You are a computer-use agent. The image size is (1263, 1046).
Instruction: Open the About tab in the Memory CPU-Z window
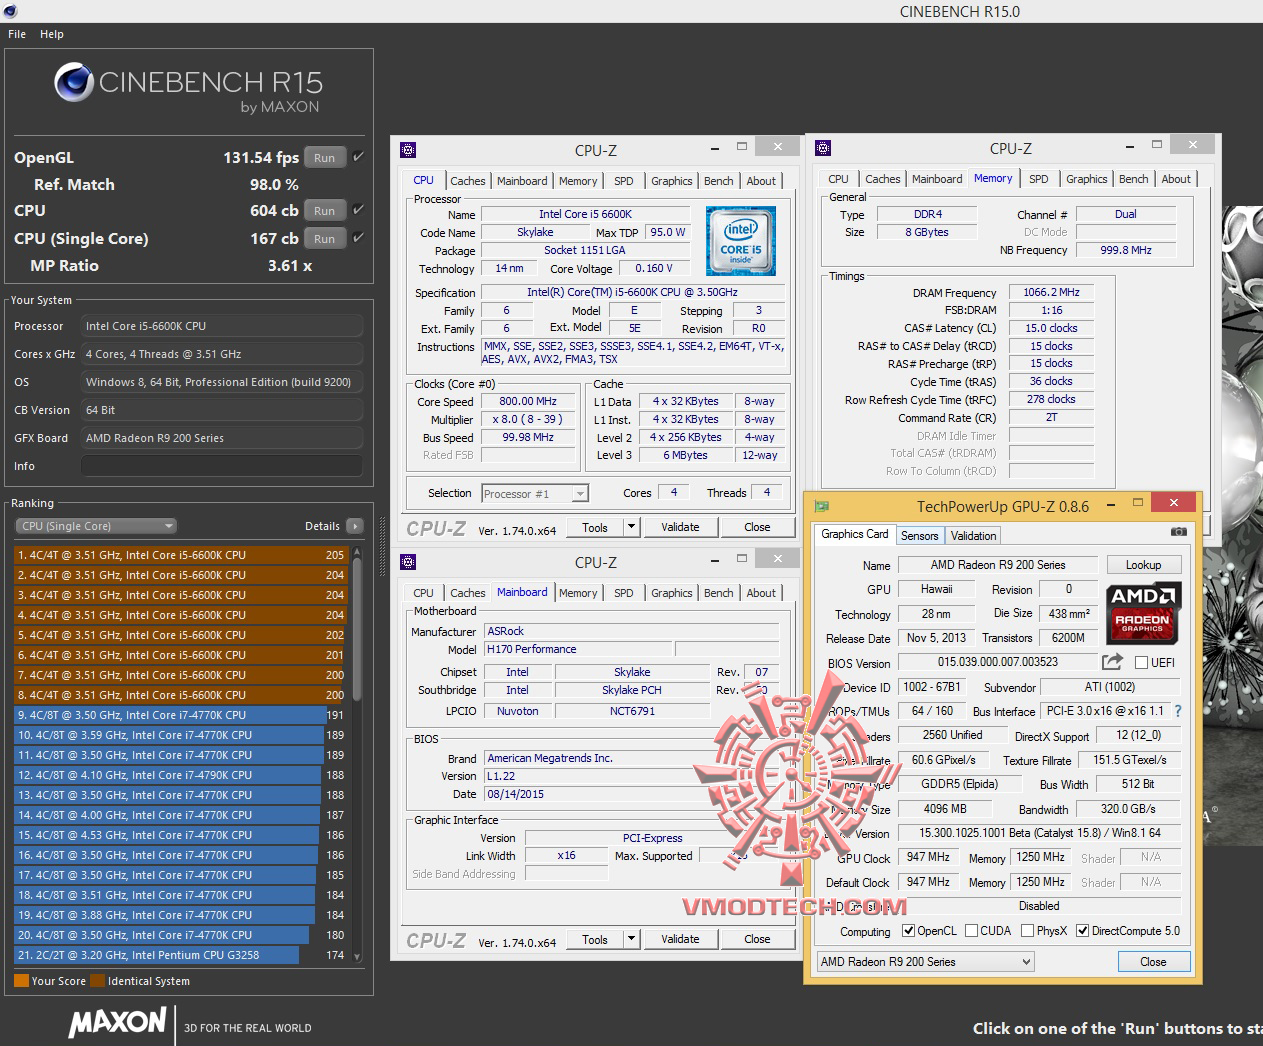coord(1176,179)
